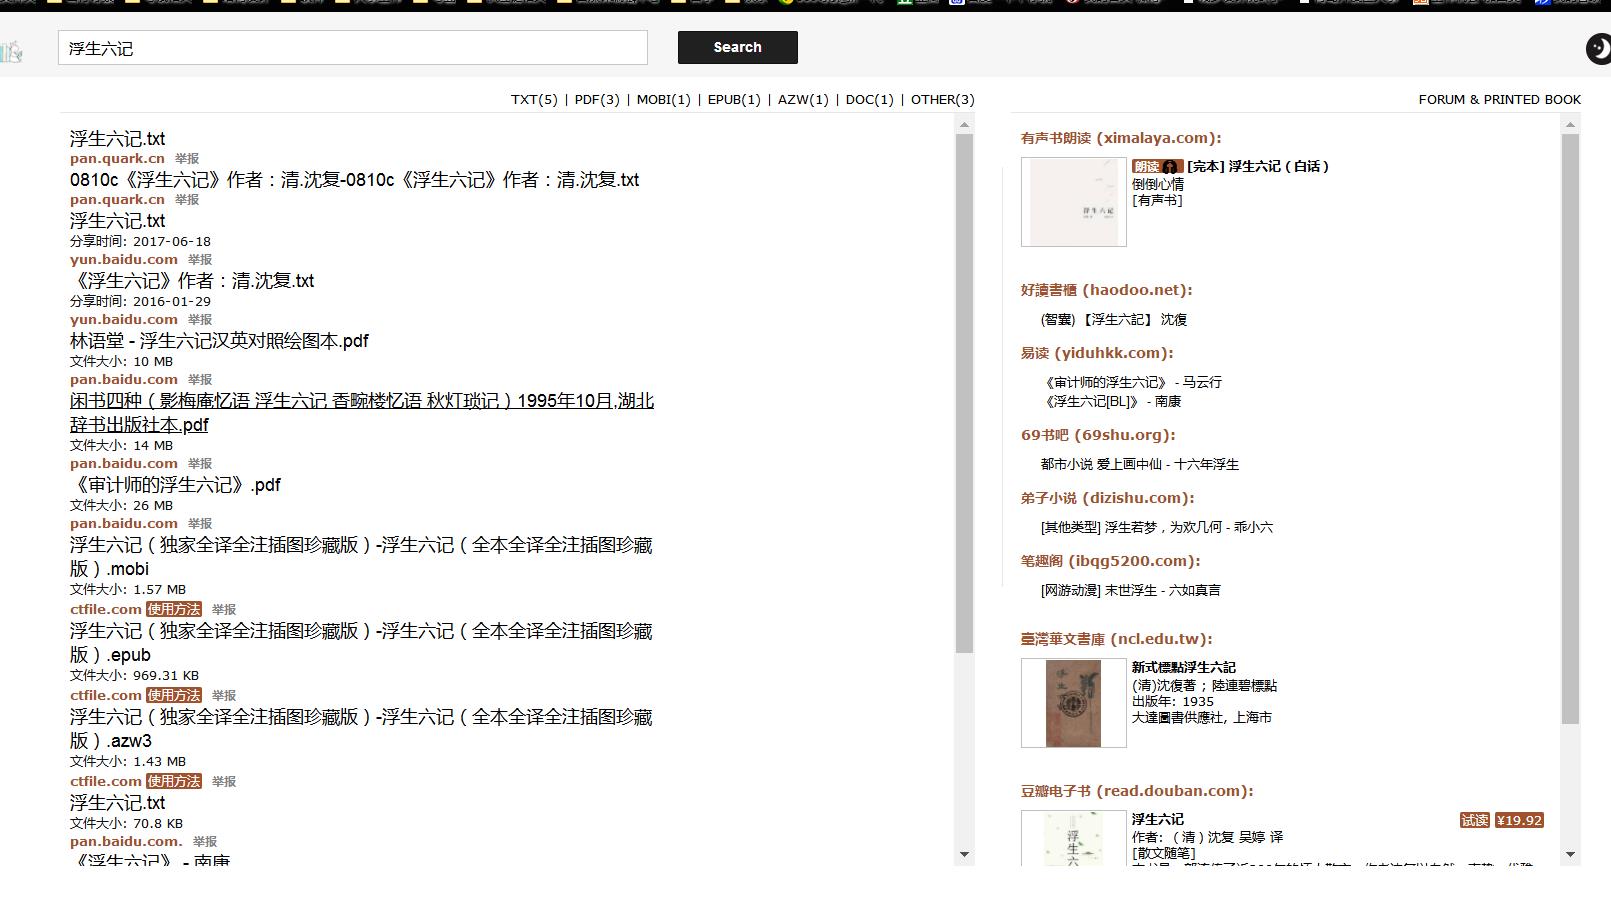Viewport: 1611px width, 897px height.
Task: Report the first 浮生六记.txt result via 举报
Action: click(187, 159)
